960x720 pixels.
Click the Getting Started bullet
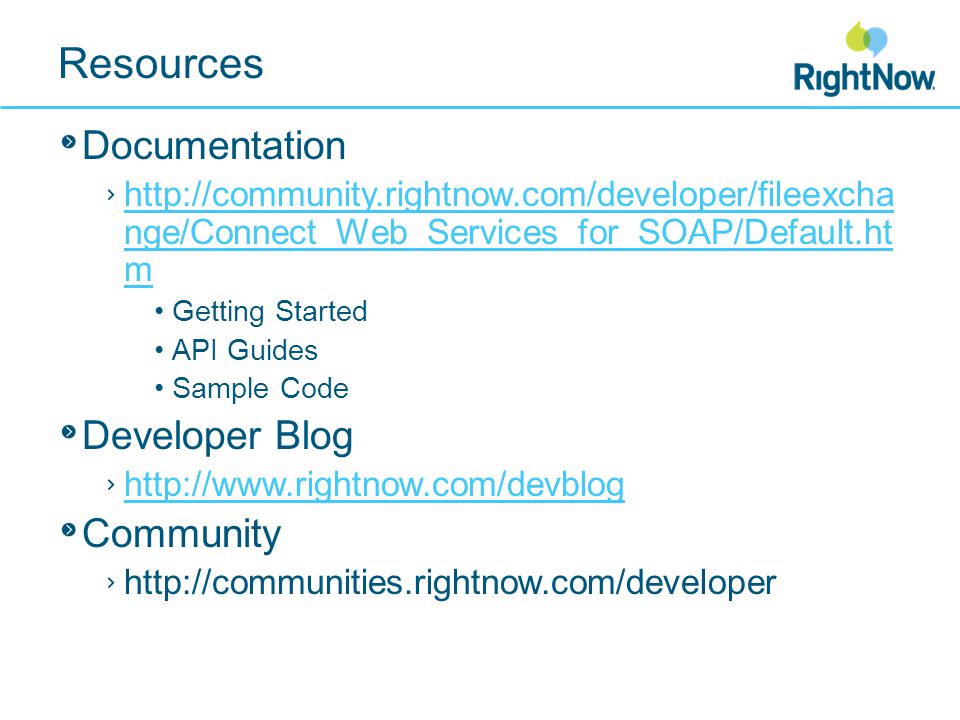pyautogui.click(x=270, y=312)
